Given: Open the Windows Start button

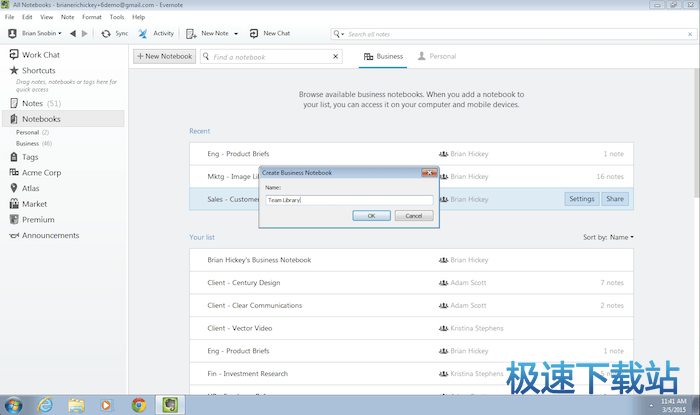Looking at the screenshot, I should pos(13,405).
